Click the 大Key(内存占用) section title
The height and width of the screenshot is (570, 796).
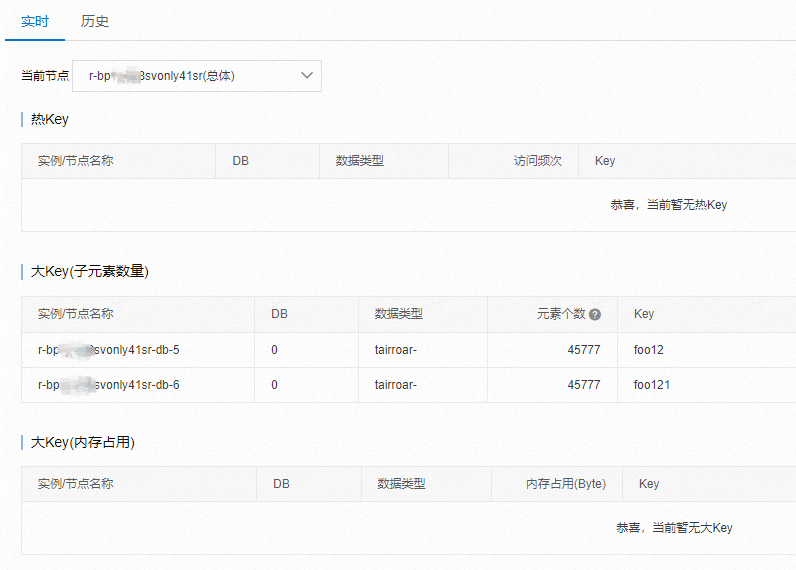(83, 441)
